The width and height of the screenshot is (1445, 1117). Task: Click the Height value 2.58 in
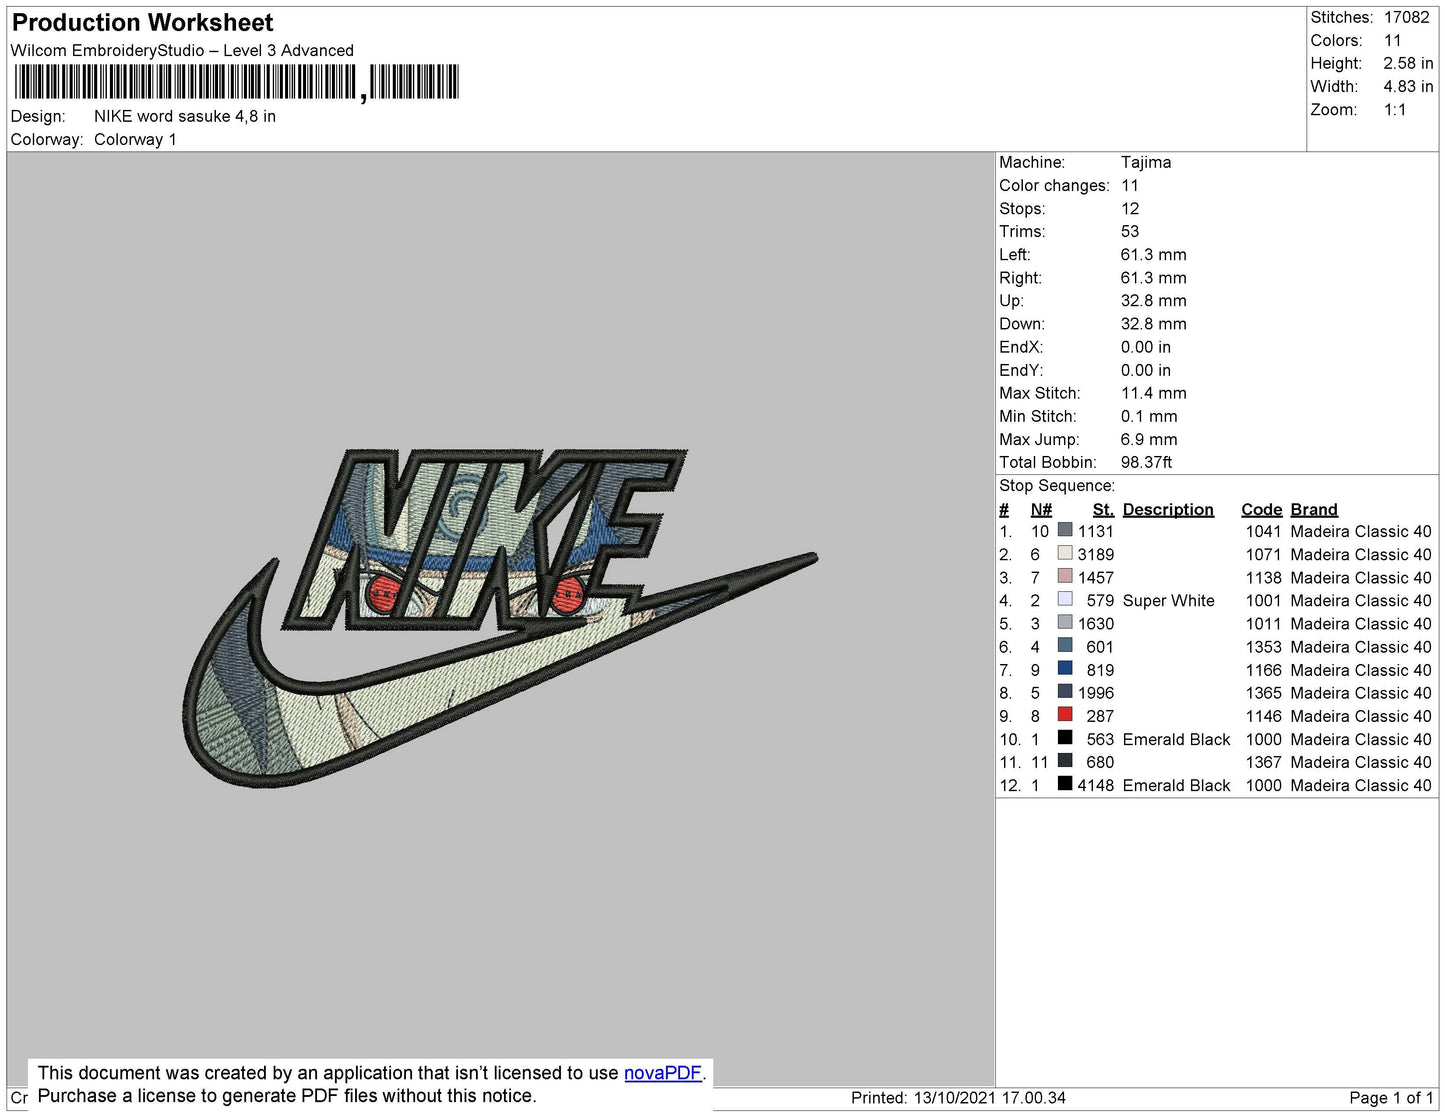(1408, 63)
